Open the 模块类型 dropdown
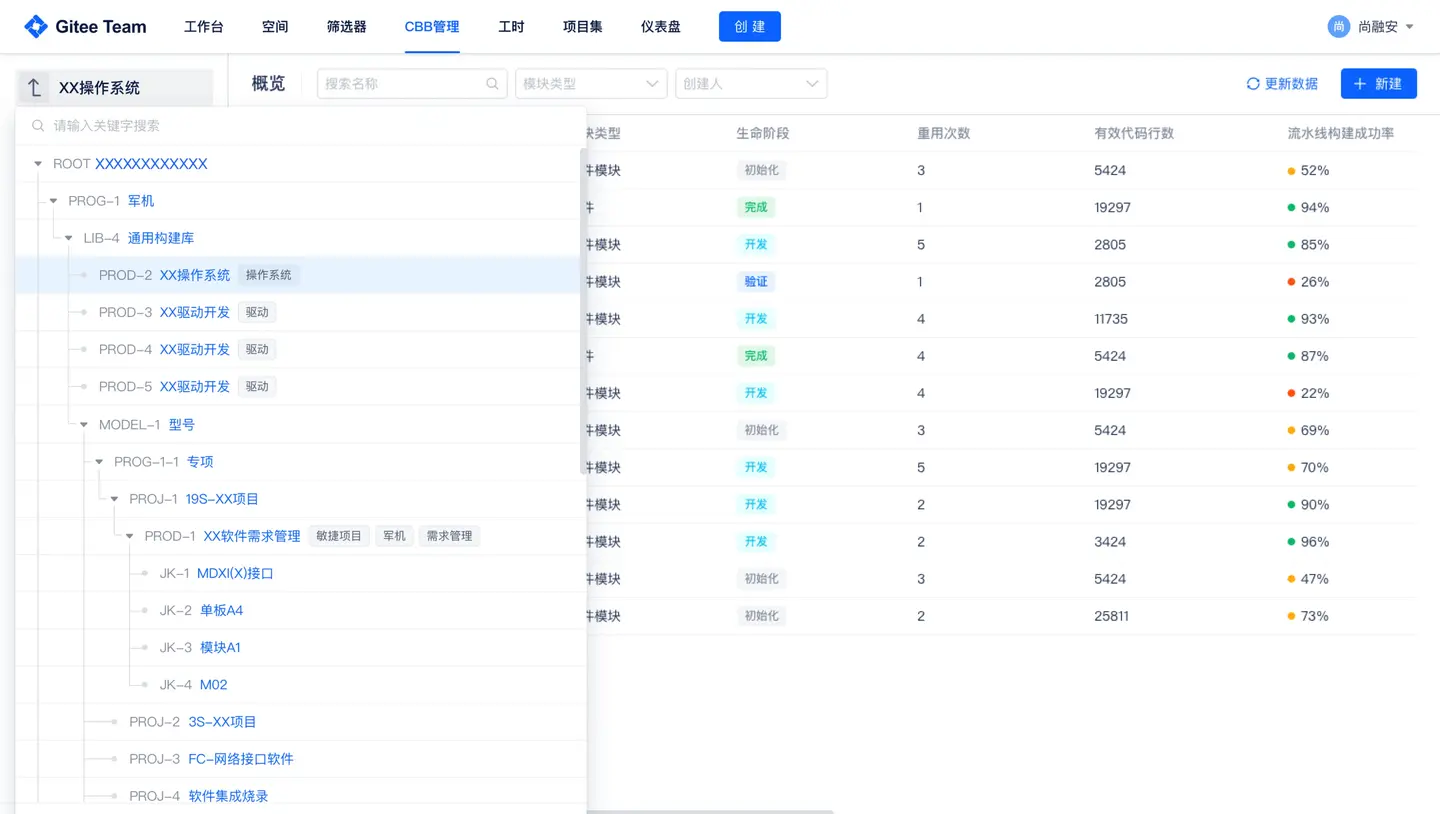The height and width of the screenshot is (814, 1440). (x=591, y=84)
